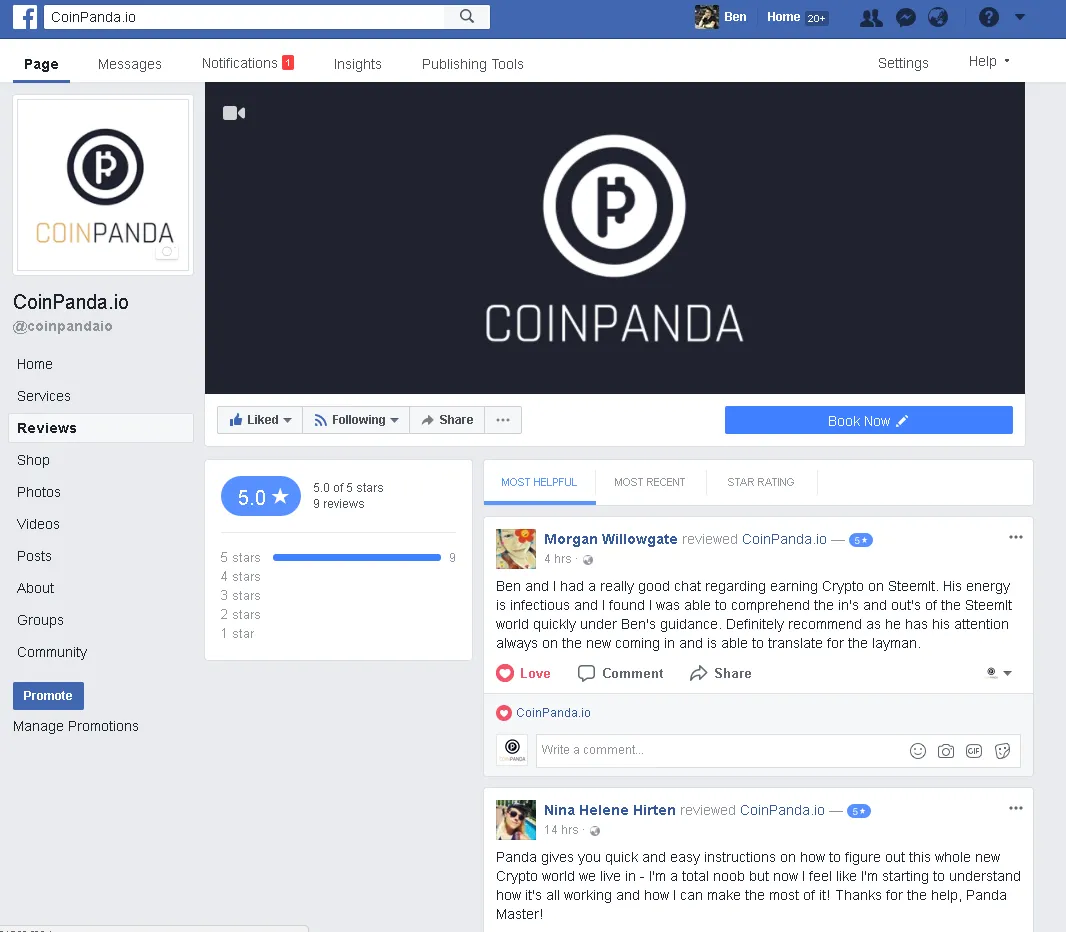Open options menu on Morgan Willowgate's review

point(1016,537)
